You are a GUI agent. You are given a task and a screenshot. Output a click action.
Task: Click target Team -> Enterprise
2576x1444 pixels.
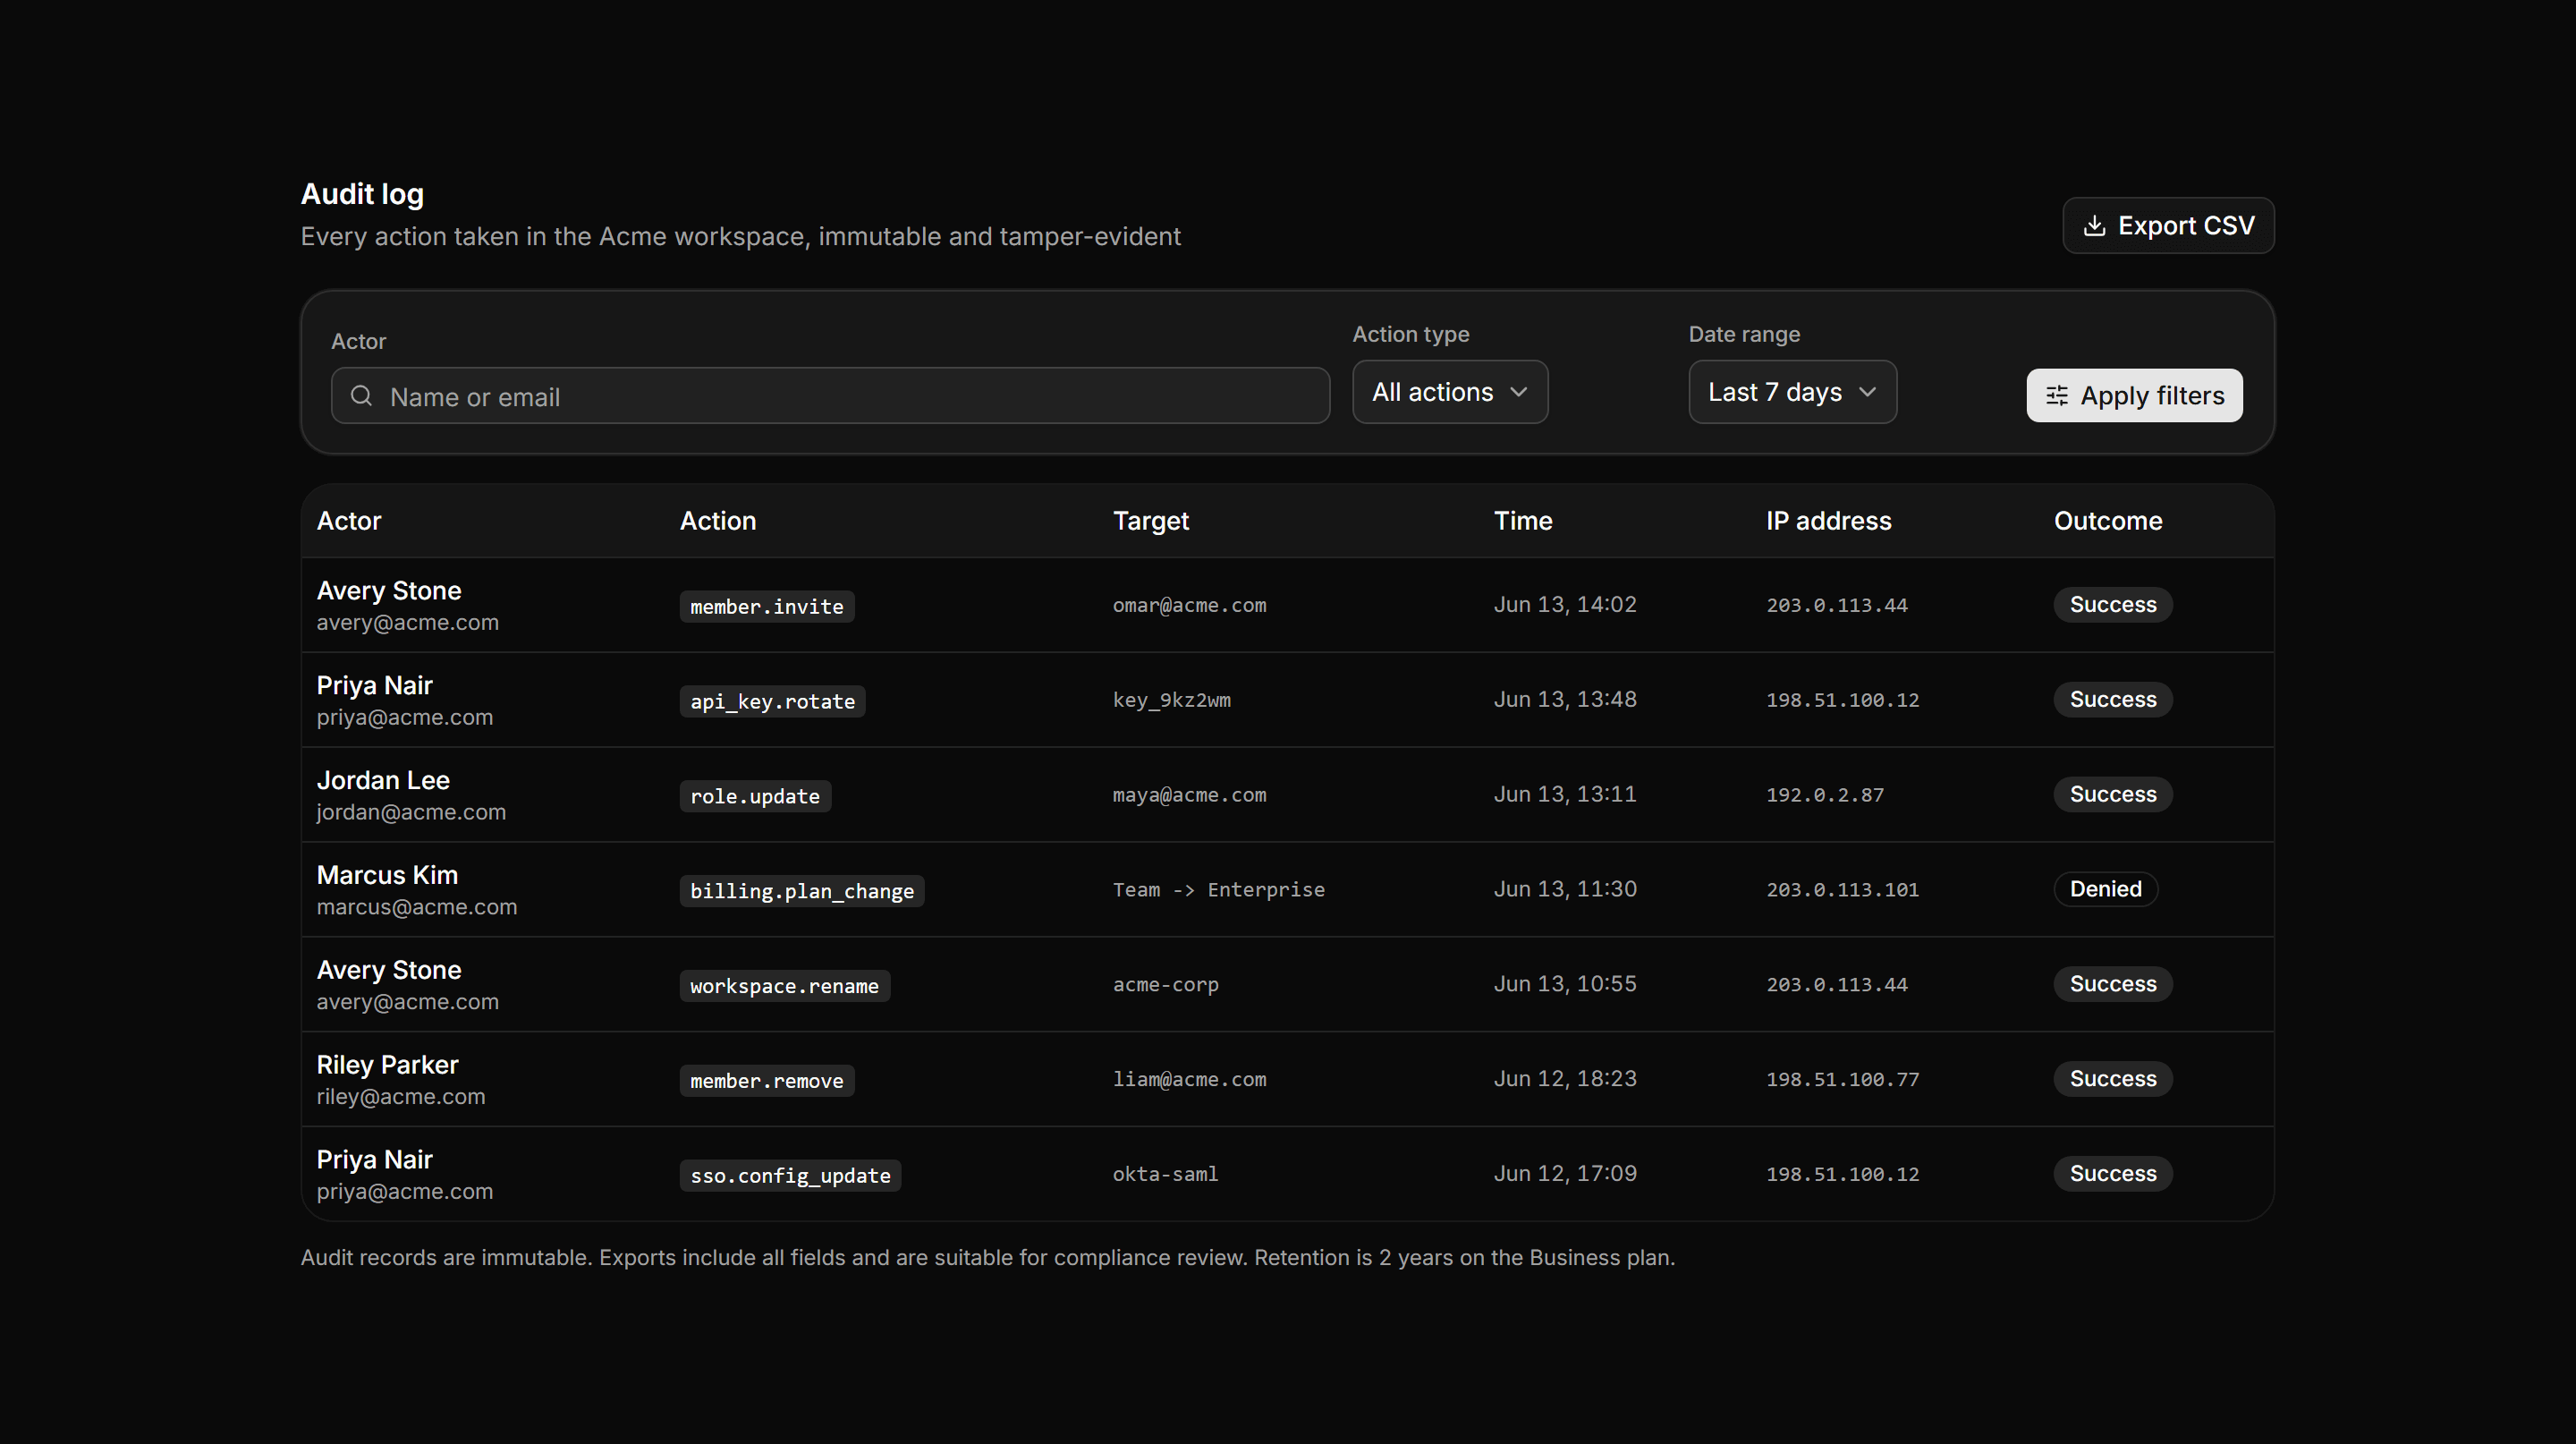[1219, 889]
